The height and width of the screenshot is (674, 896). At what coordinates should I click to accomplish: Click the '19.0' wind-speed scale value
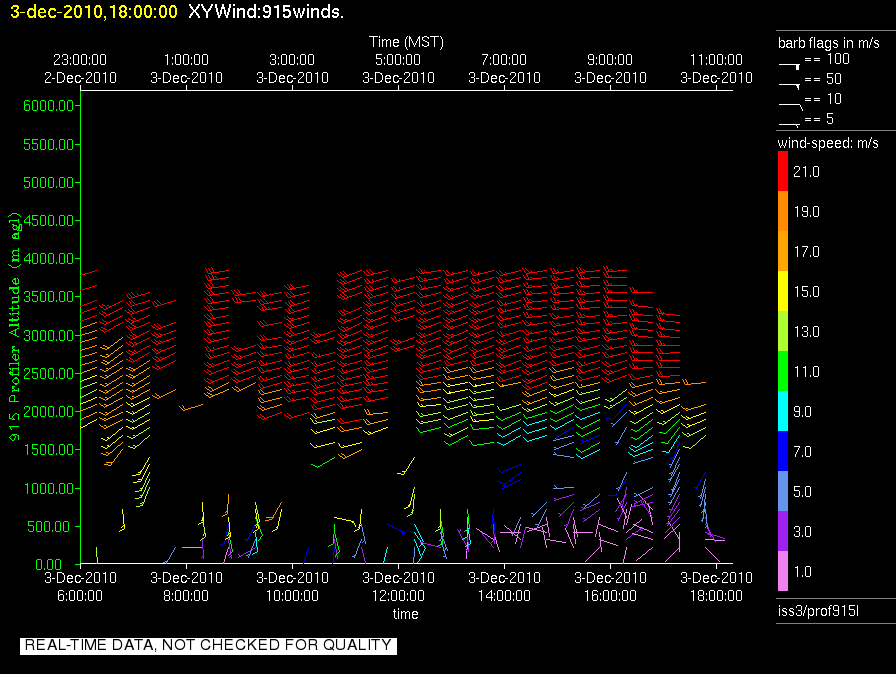pos(806,212)
